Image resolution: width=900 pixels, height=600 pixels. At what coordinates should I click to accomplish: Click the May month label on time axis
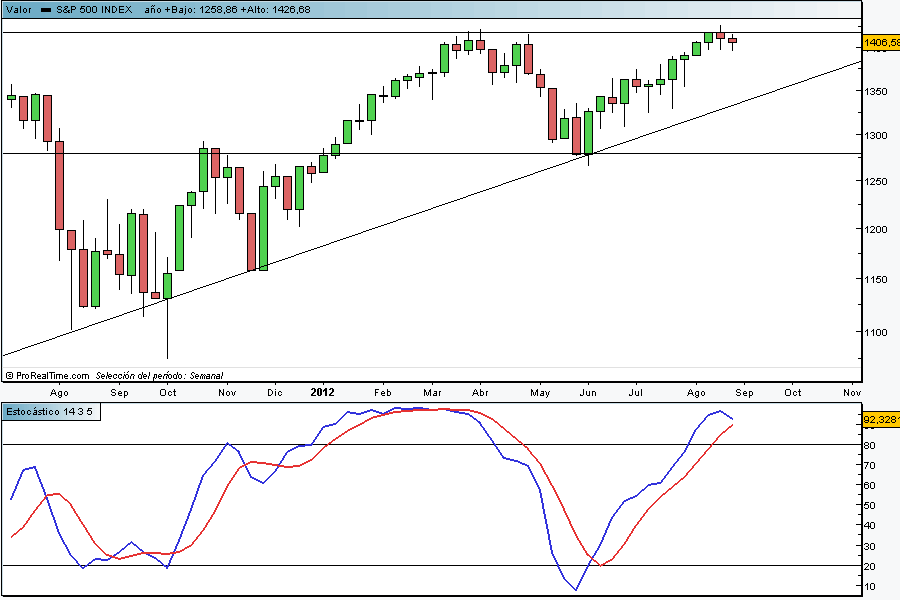[x=540, y=393]
